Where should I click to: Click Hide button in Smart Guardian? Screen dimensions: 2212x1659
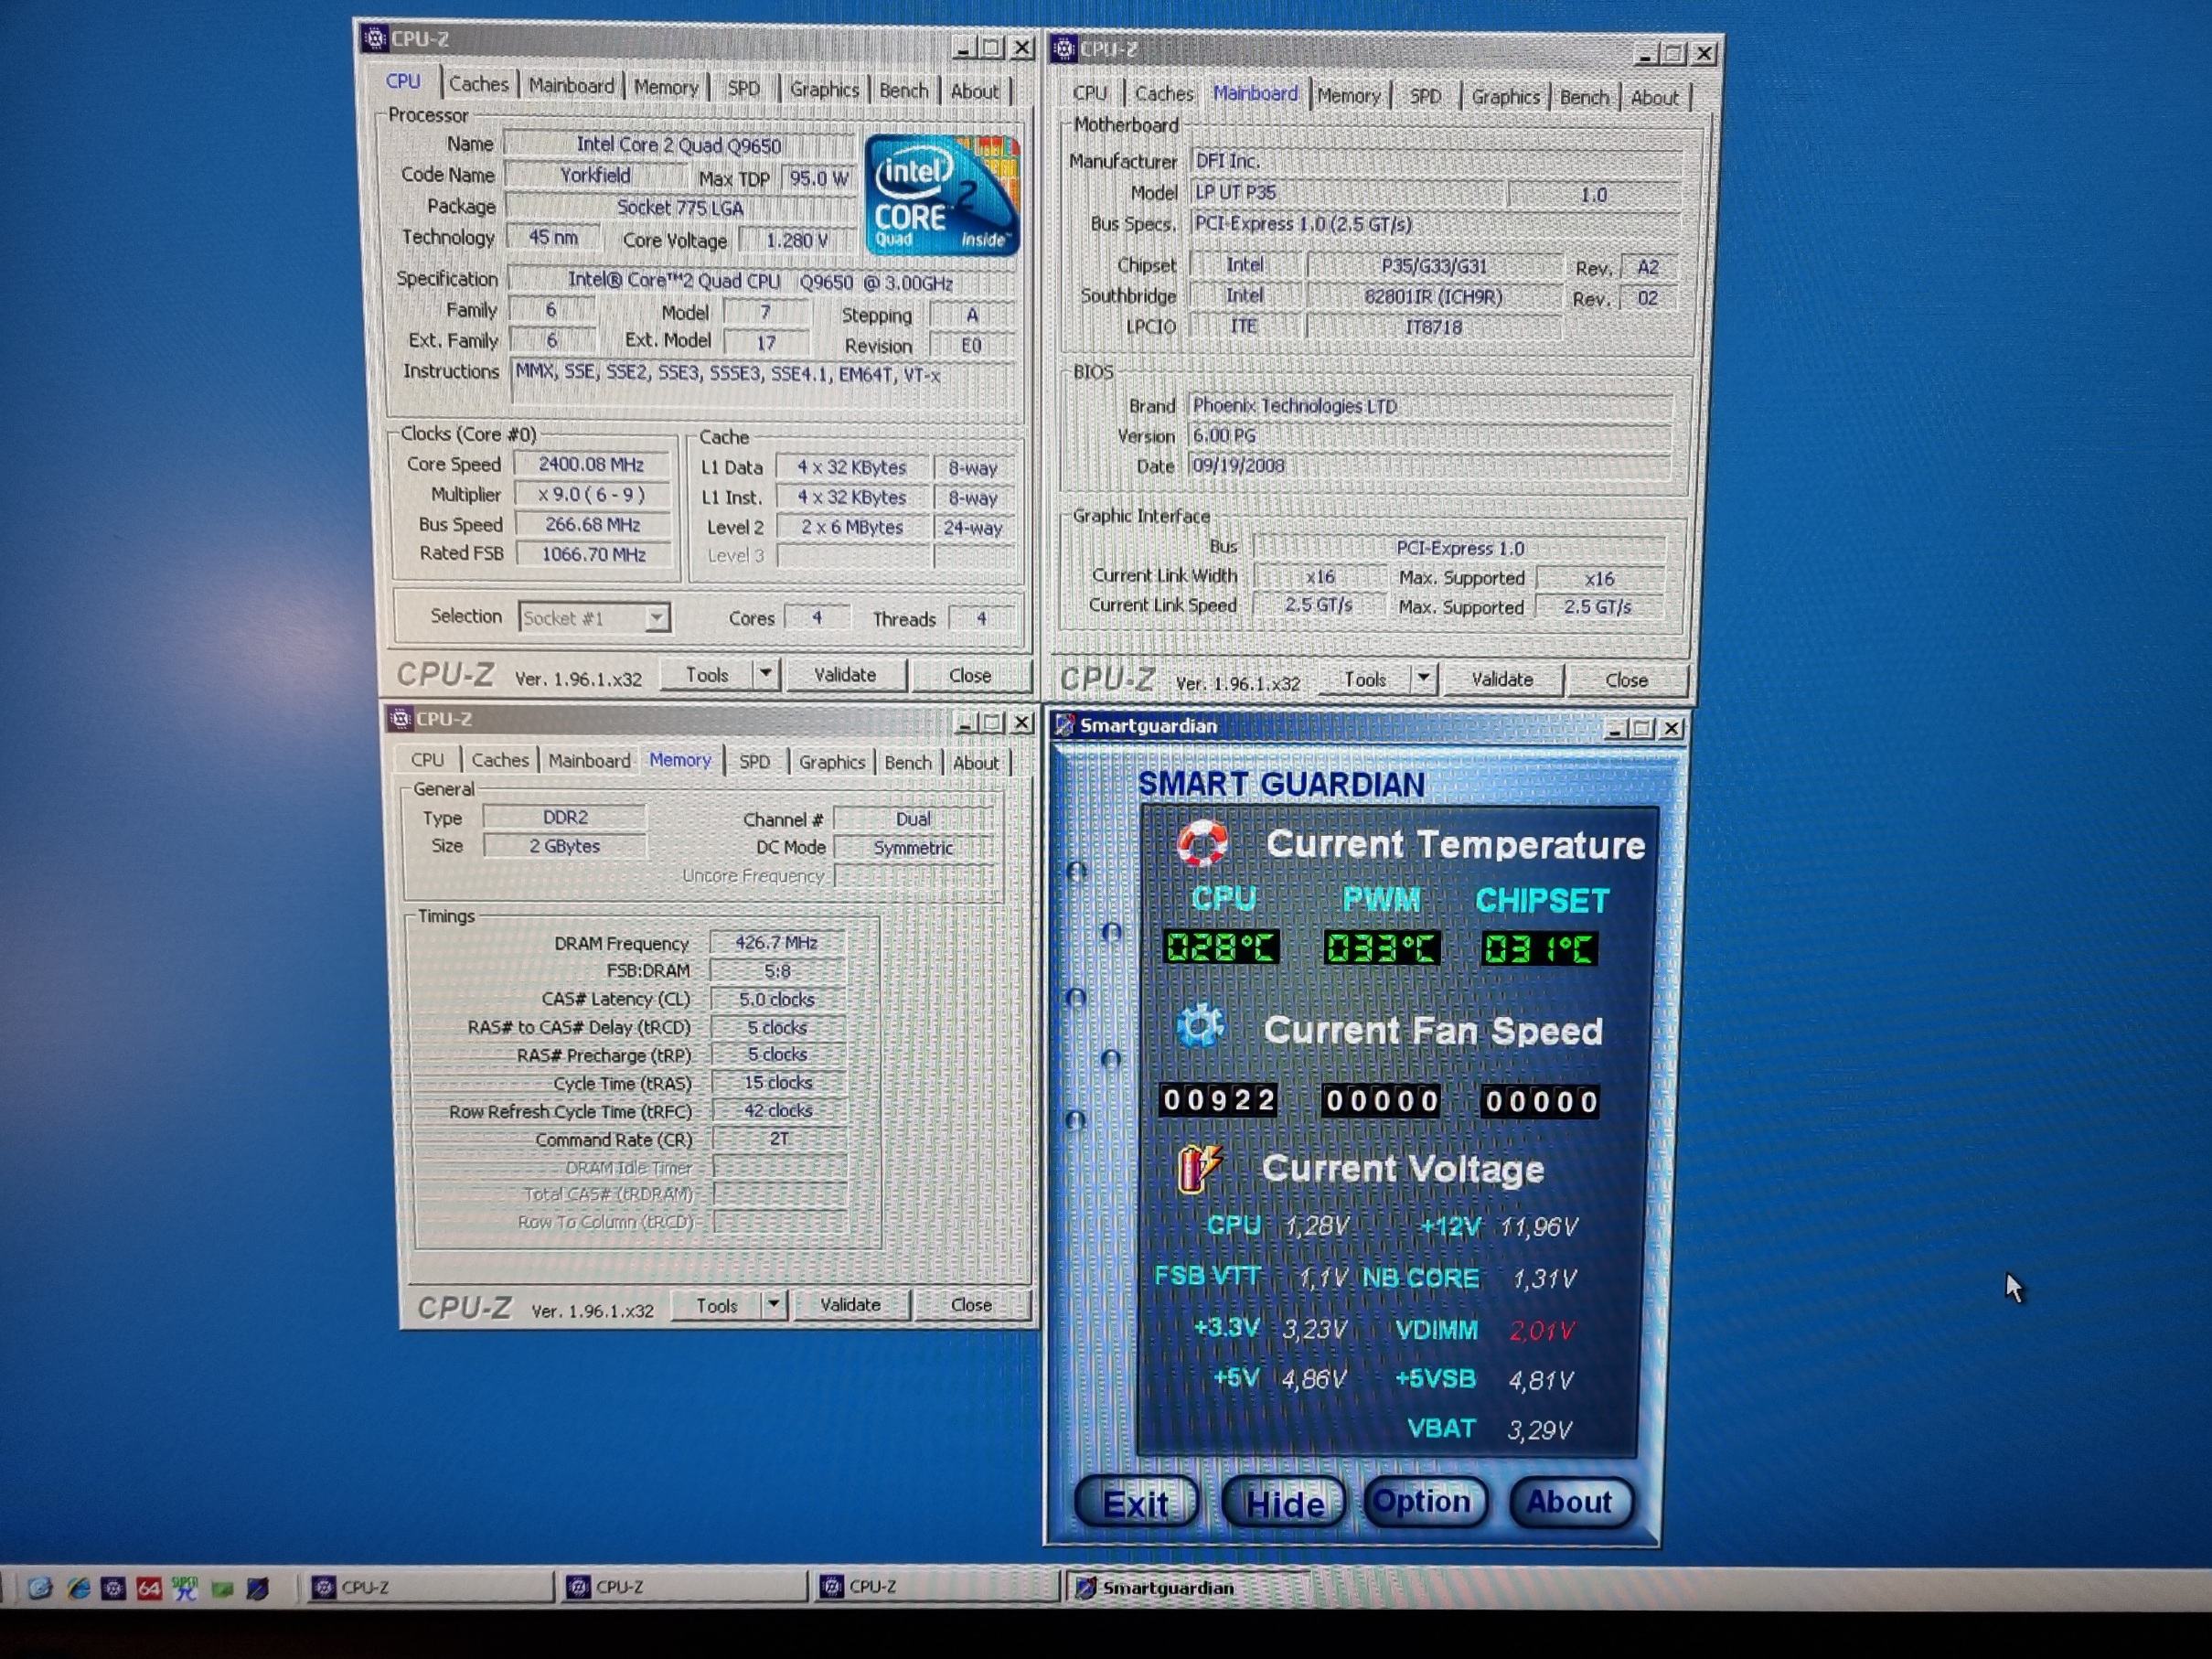tap(1284, 1502)
